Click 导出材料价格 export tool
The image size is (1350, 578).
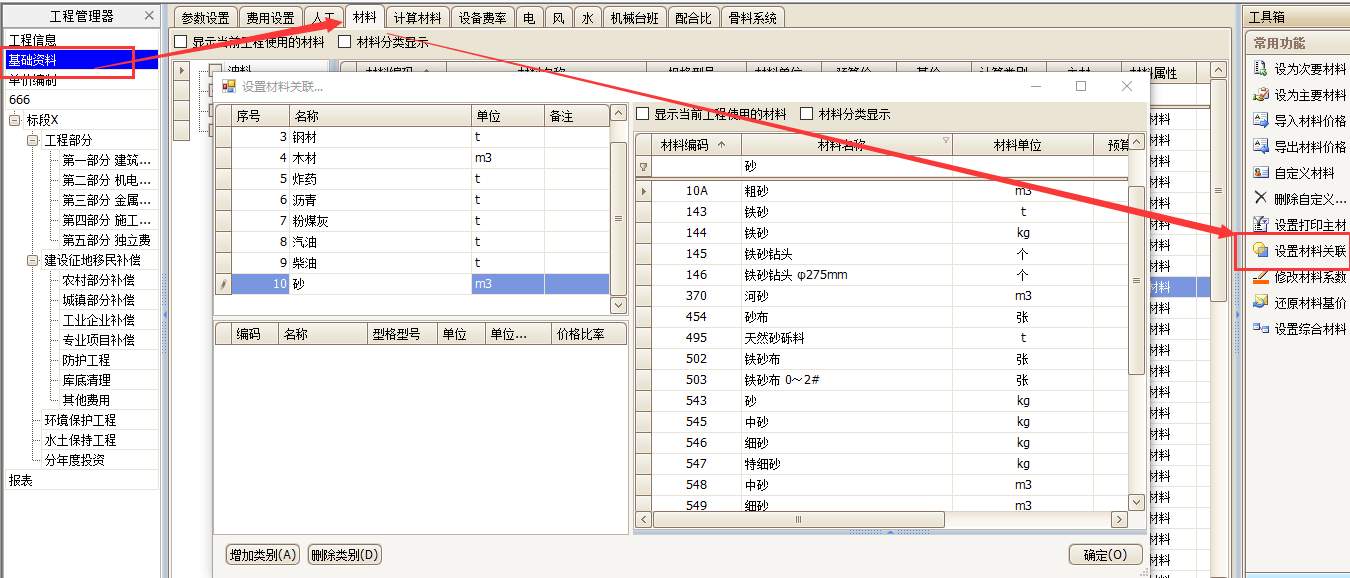(x=1261, y=146)
